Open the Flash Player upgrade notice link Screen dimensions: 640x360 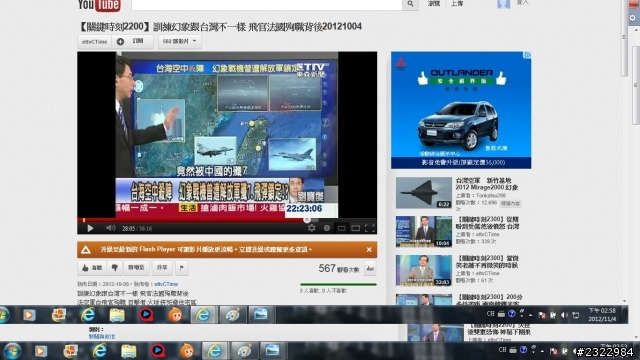206,249
